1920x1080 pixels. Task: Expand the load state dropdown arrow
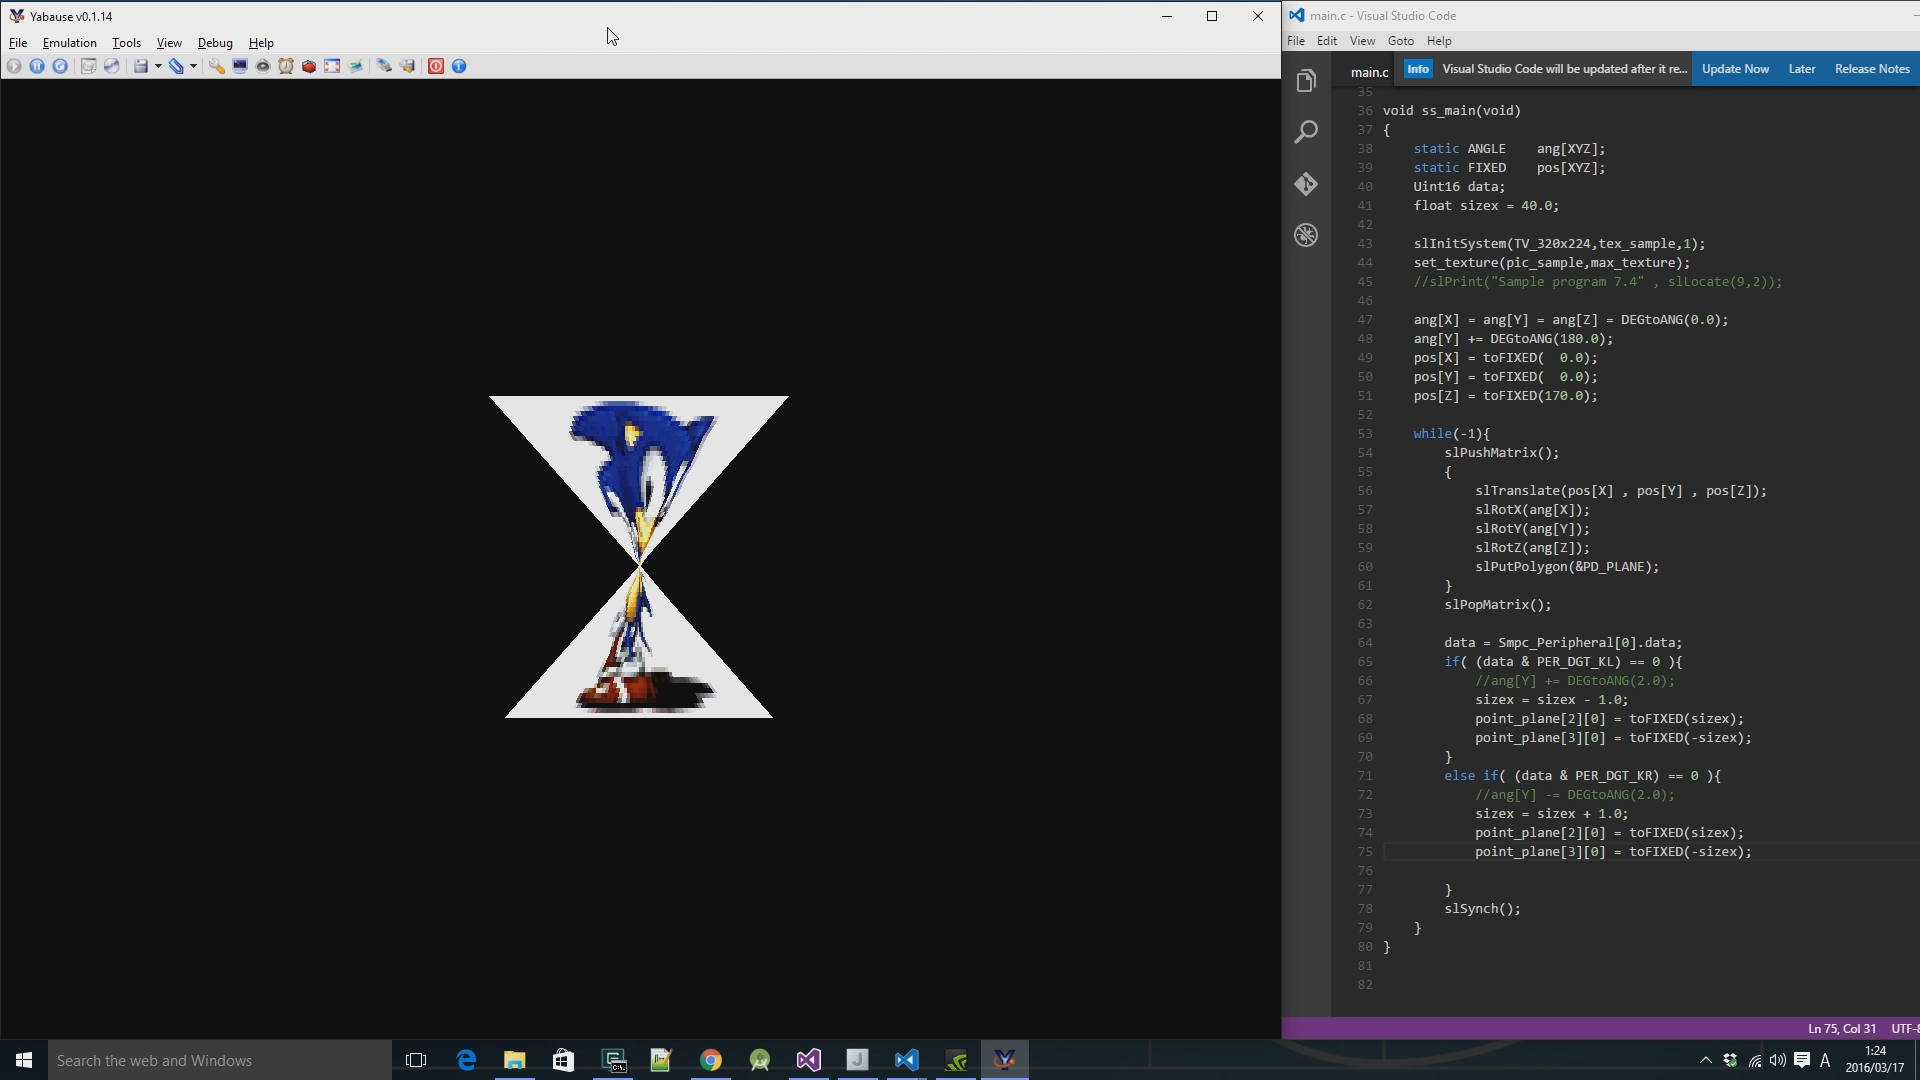pos(193,66)
